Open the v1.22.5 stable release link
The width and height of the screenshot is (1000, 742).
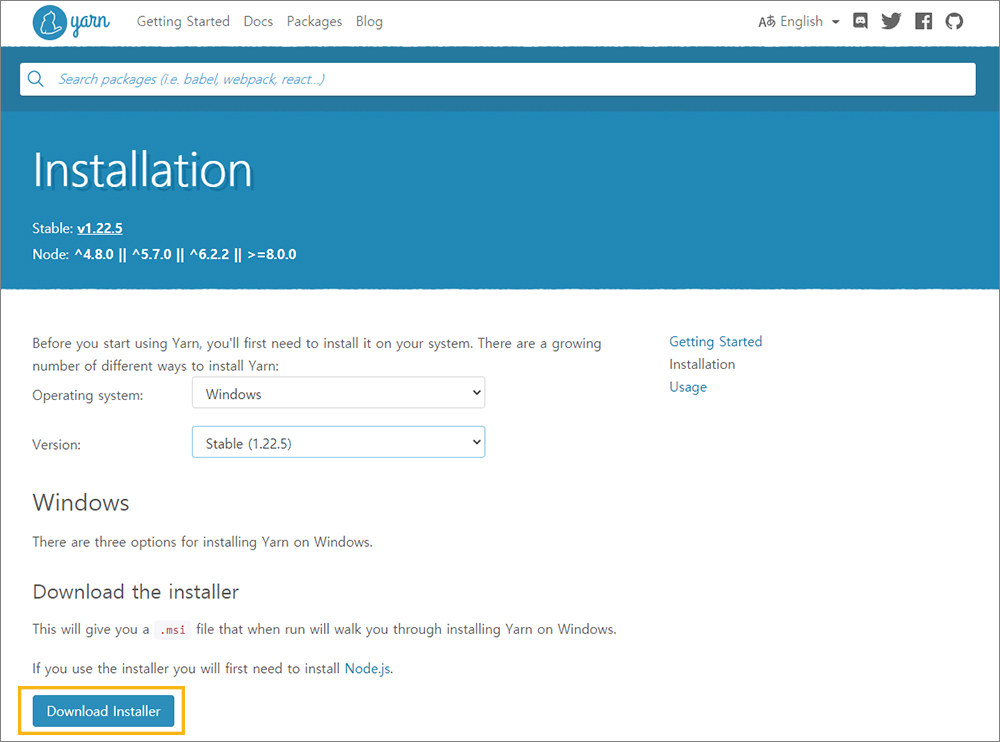click(99, 228)
